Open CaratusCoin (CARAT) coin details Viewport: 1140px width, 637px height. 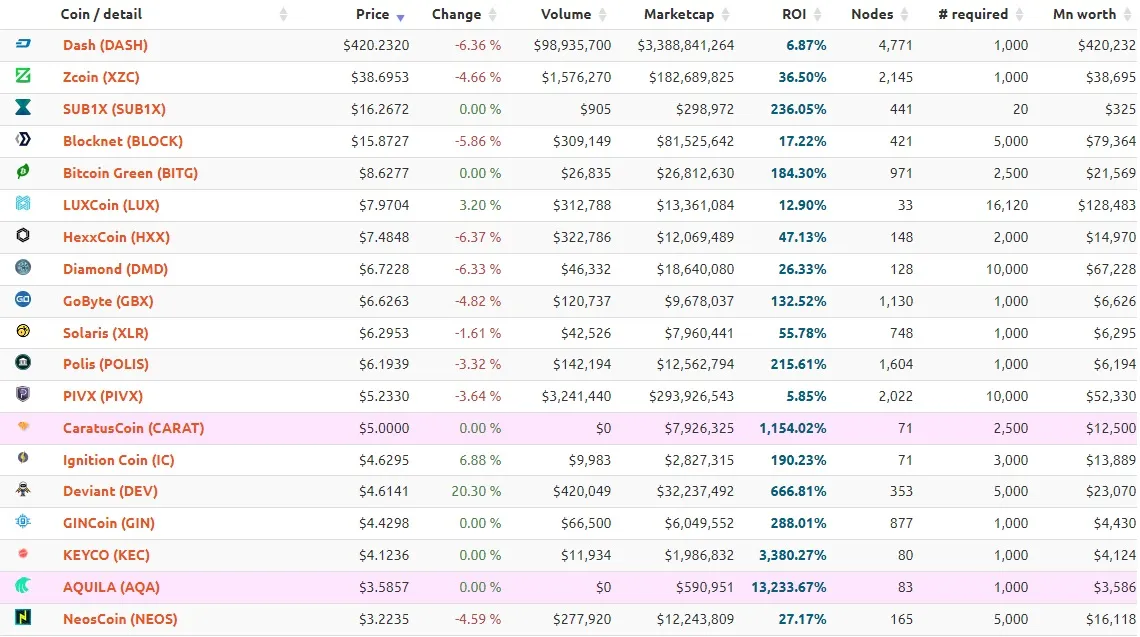pos(134,428)
